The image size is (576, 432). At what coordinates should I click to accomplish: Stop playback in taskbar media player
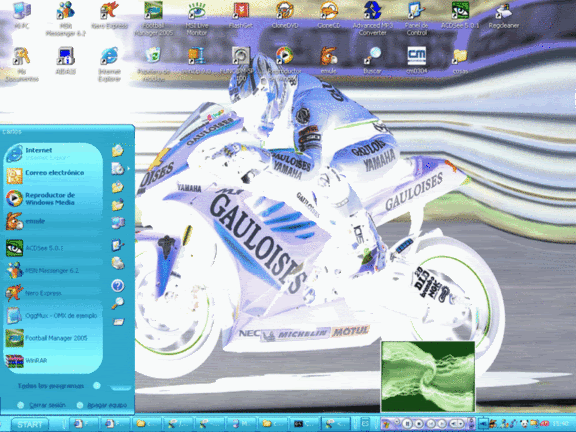tap(418, 424)
